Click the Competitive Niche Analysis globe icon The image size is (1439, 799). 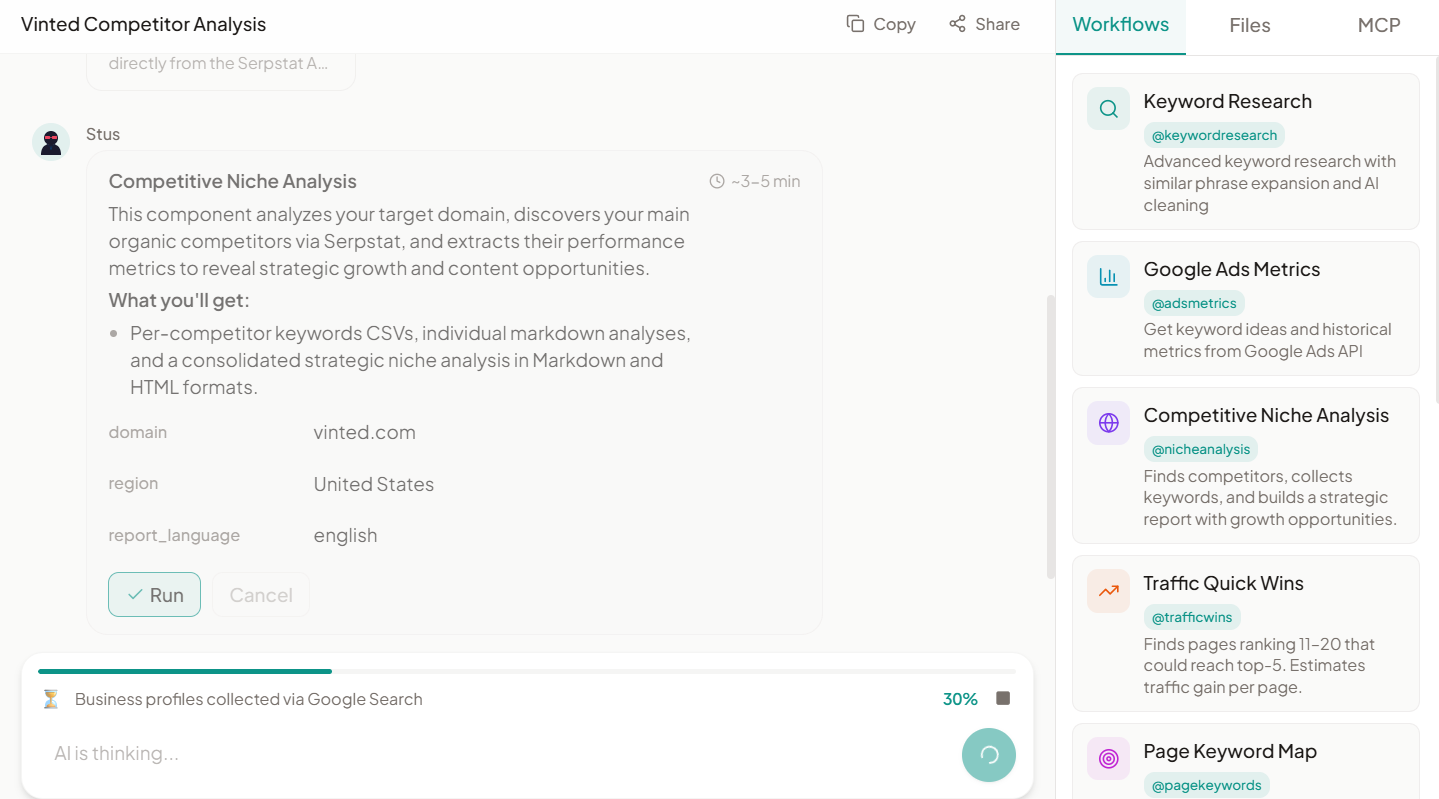coord(1108,423)
